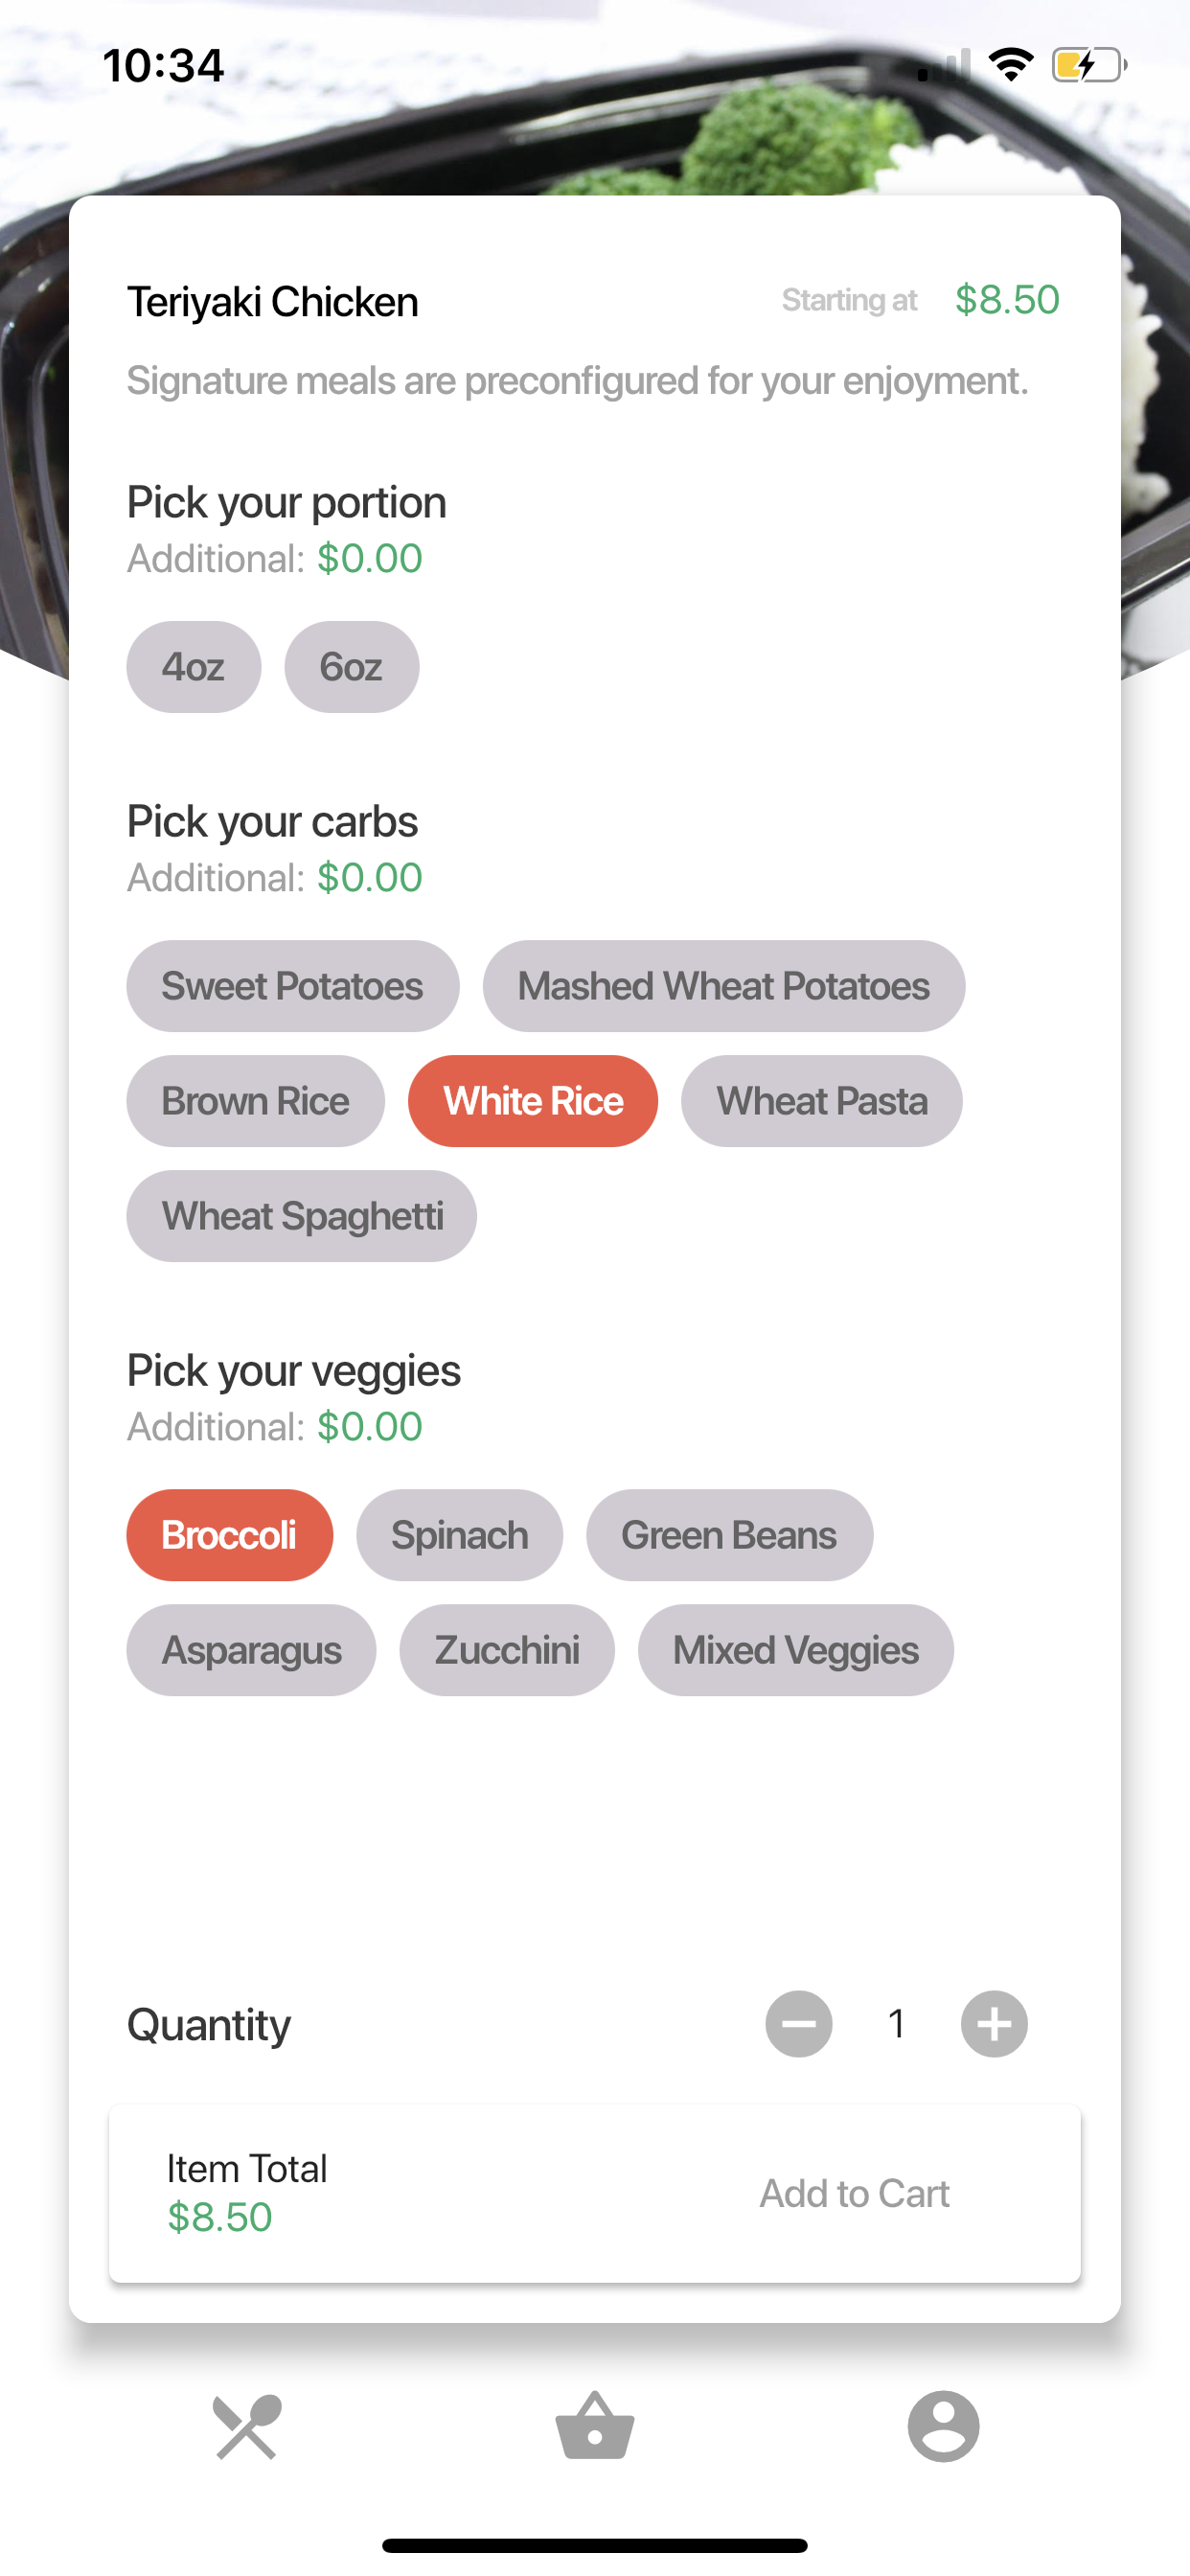The height and width of the screenshot is (2576, 1190).
Task: Add item with Add to Cart
Action: (854, 2193)
